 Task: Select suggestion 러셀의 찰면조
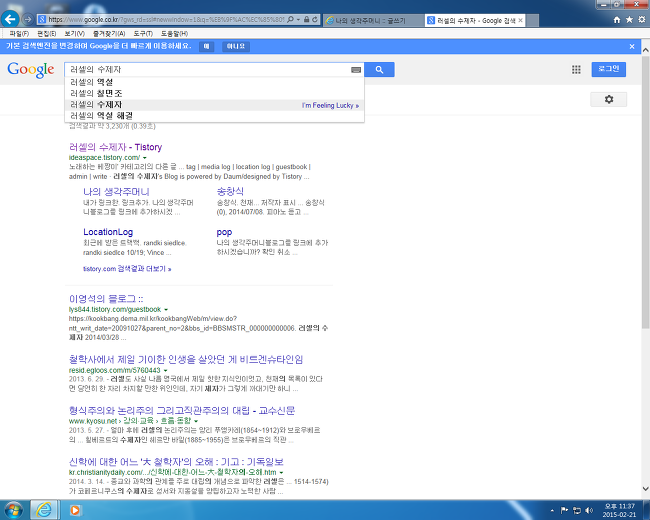pos(214,93)
